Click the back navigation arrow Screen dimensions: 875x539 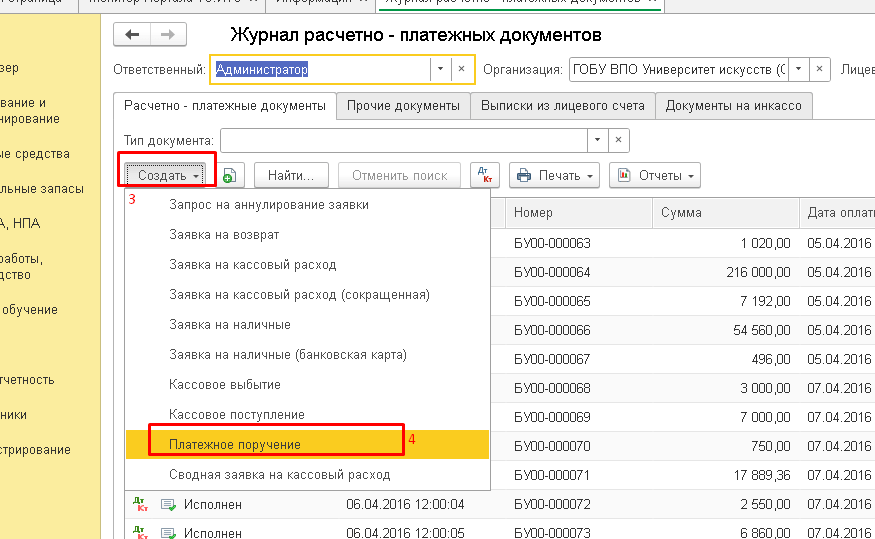click(133, 35)
